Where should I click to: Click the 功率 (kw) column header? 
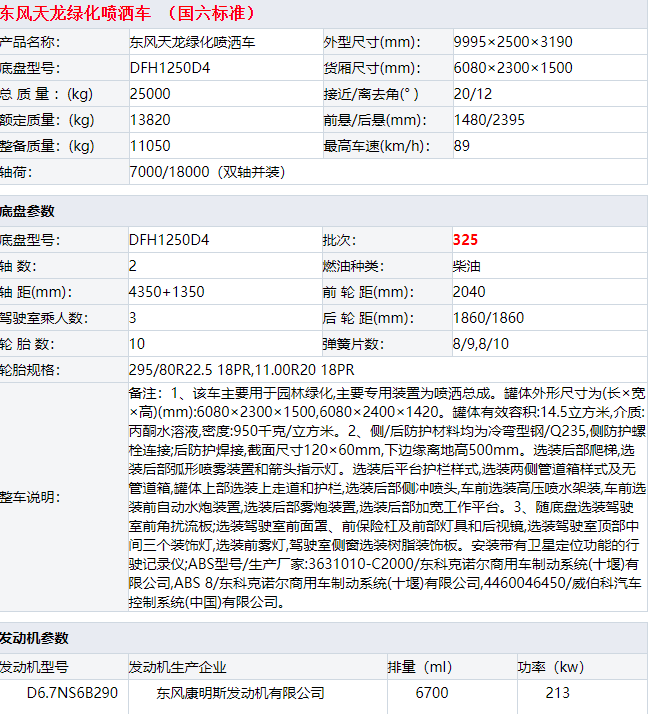(x=550, y=667)
